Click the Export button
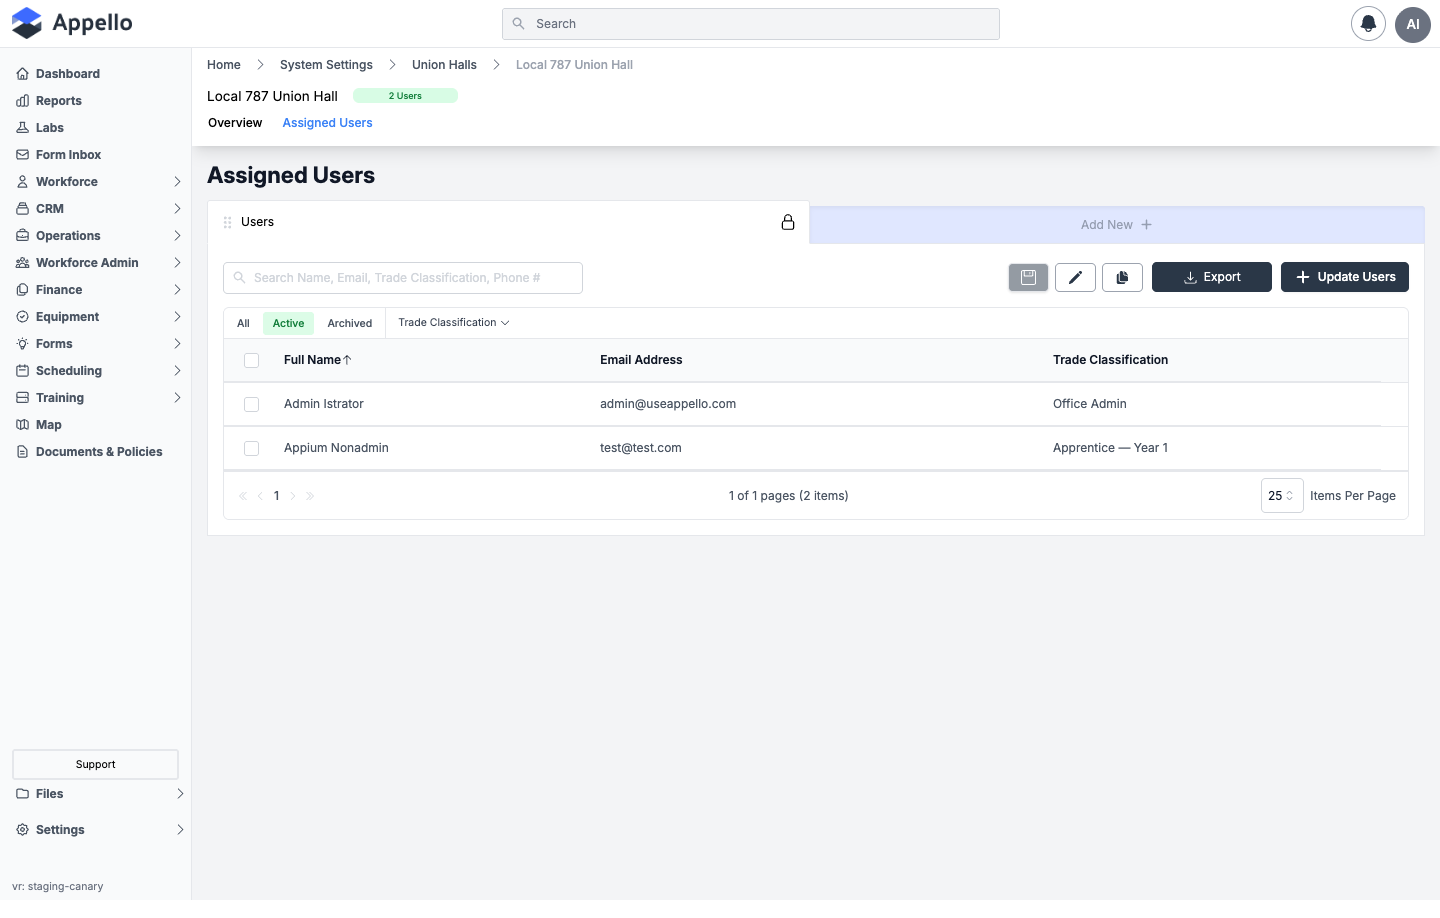 pyautogui.click(x=1212, y=277)
